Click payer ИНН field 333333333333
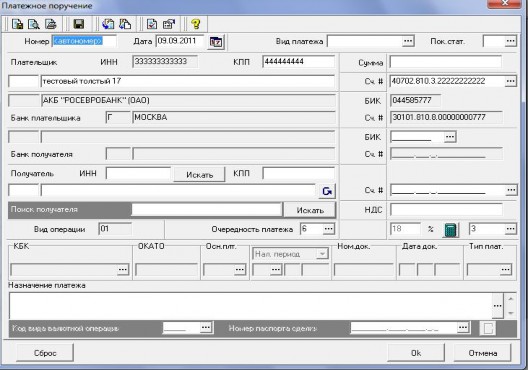 165,62
